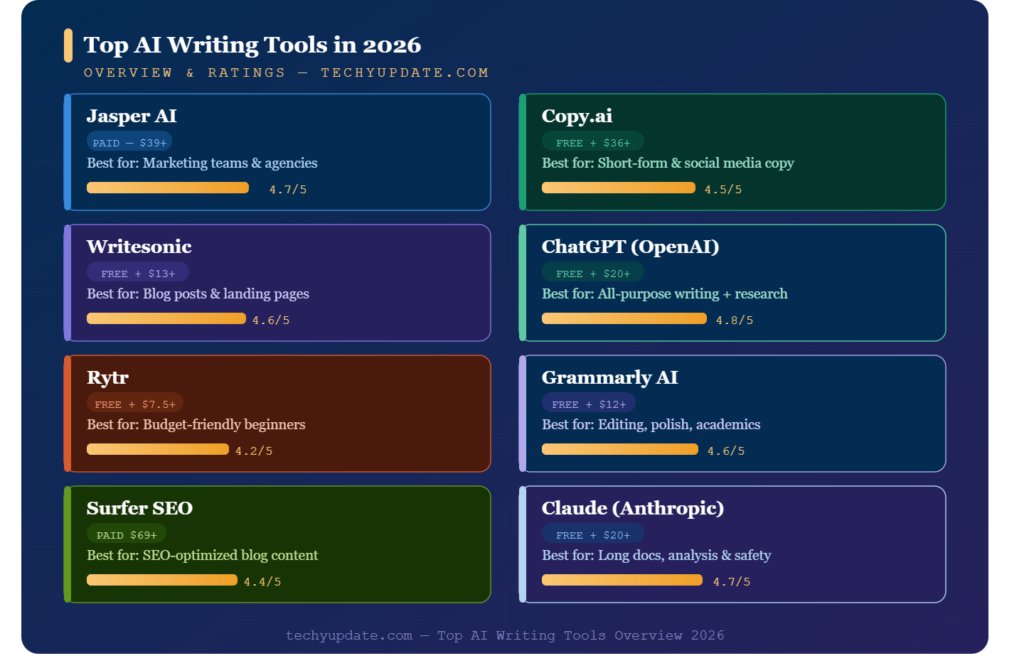
Task: Click the 'FREE + $13+' price badge
Action: pyautogui.click(x=138, y=273)
